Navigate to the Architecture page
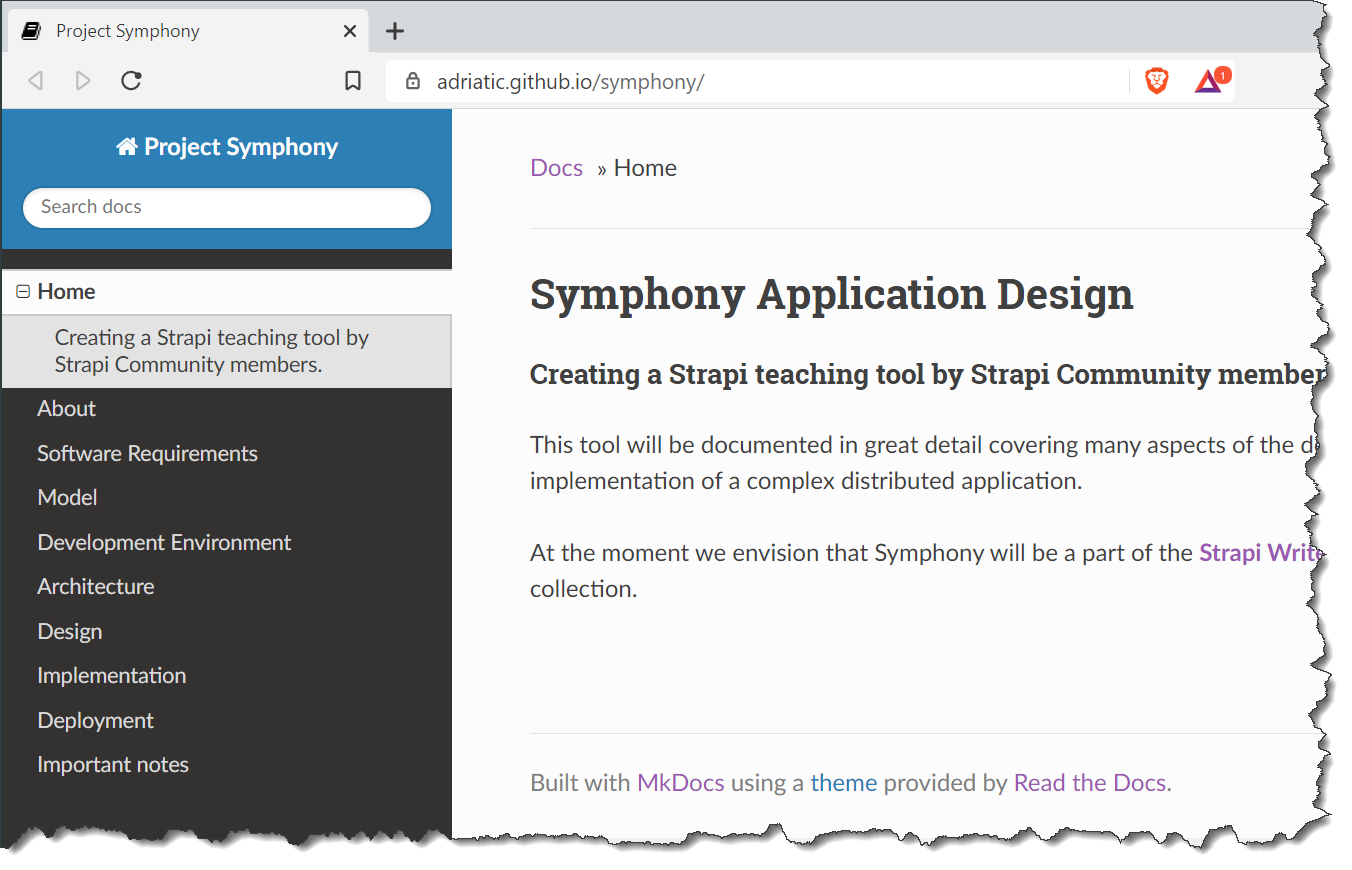The width and height of the screenshot is (1352, 870). pos(95,586)
